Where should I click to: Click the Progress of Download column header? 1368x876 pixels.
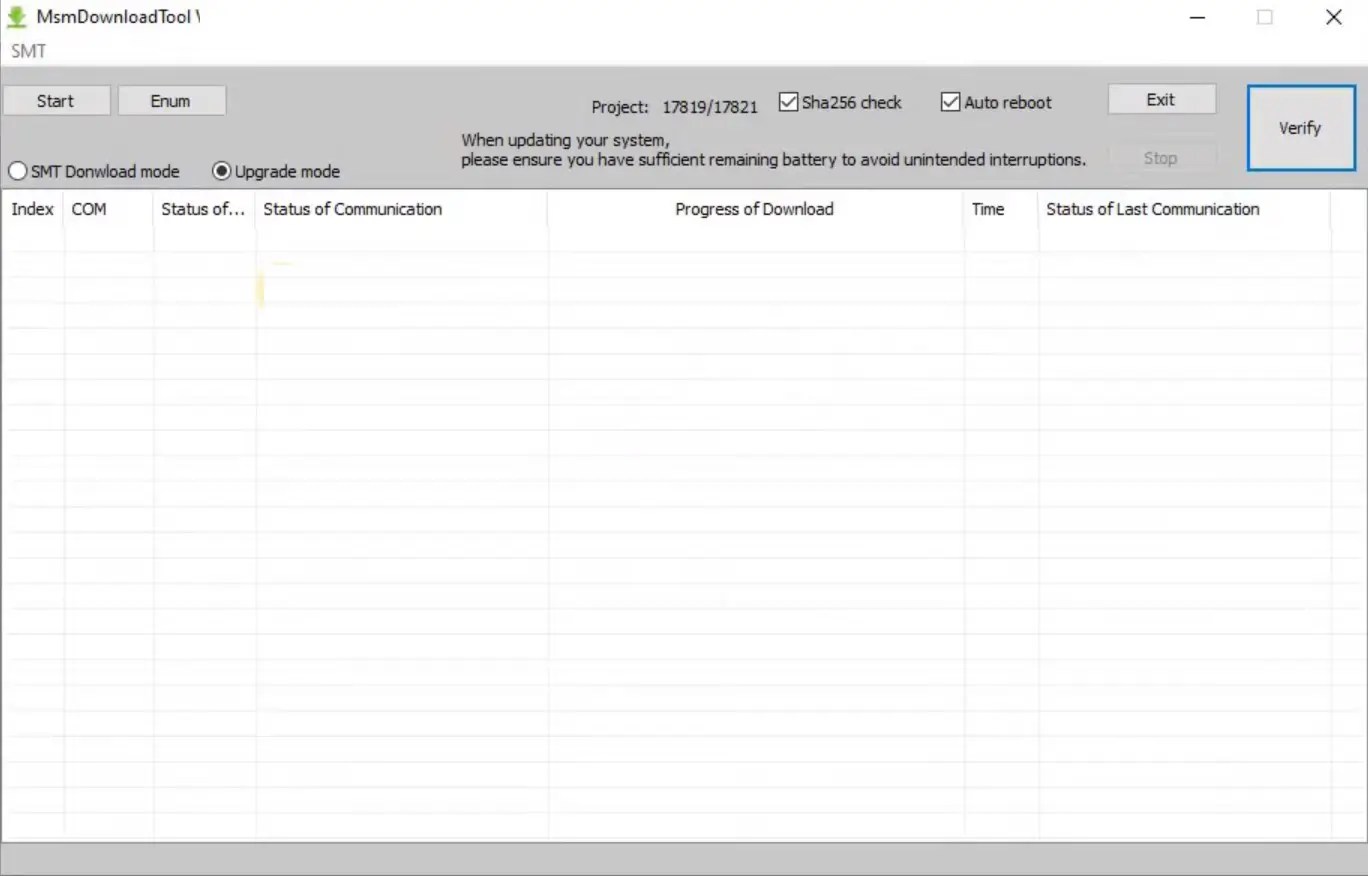(x=754, y=209)
